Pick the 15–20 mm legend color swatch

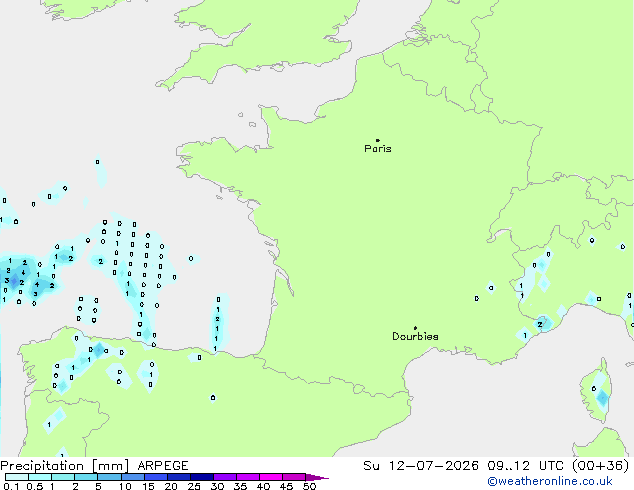[x=156, y=477]
